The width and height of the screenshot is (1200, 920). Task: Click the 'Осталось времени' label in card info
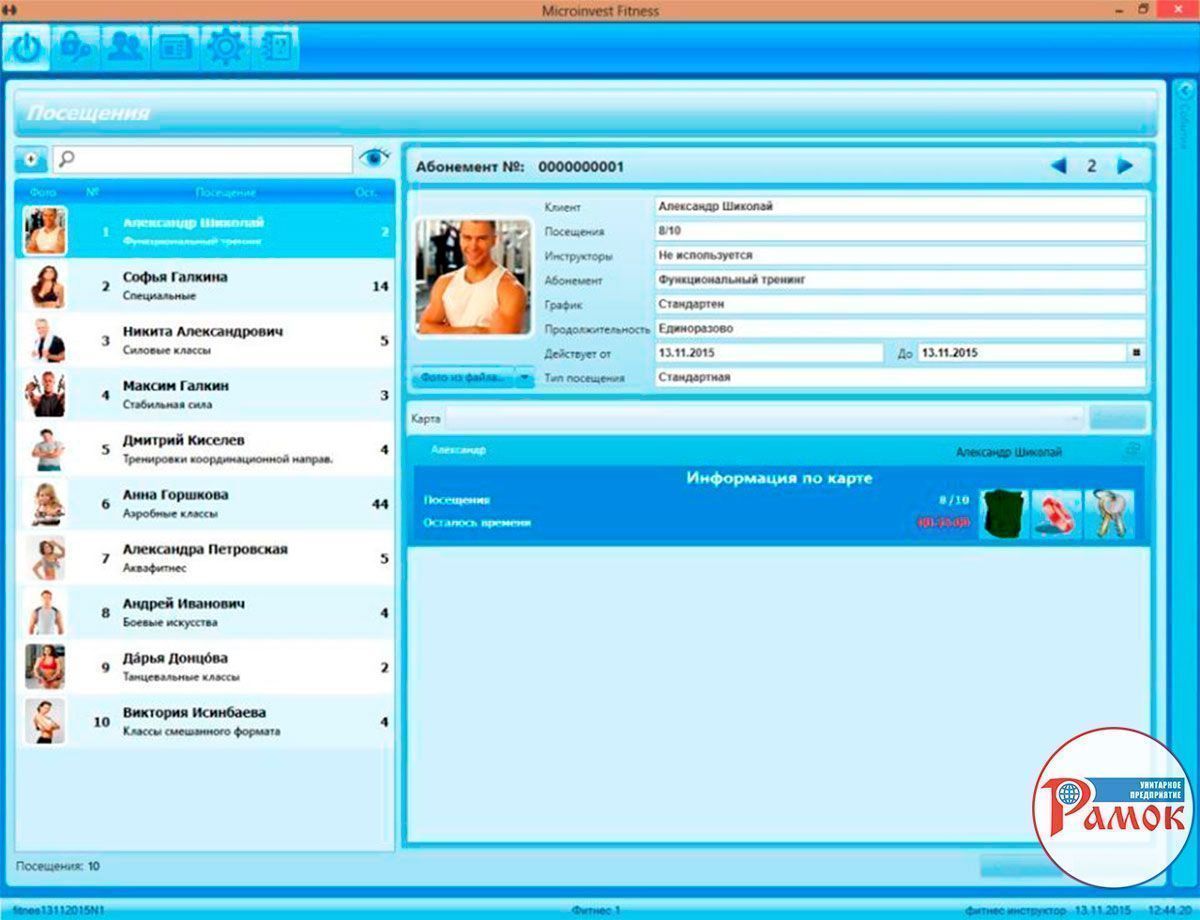click(x=477, y=522)
